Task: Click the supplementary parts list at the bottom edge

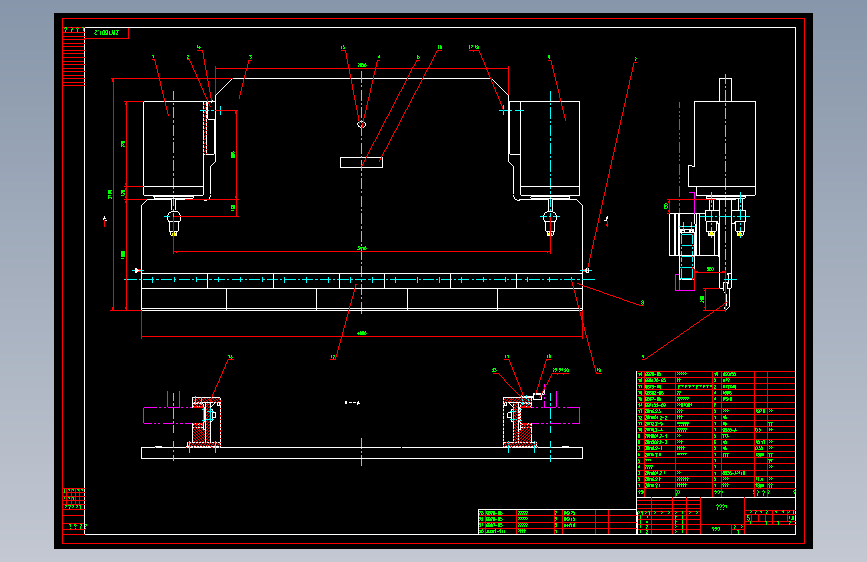Action: click(x=557, y=522)
